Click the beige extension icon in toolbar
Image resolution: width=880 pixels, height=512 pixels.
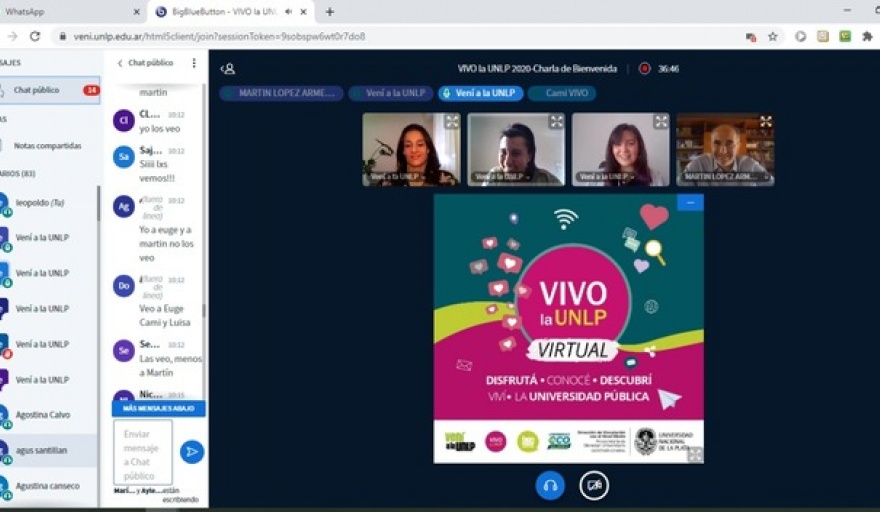coord(823,36)
